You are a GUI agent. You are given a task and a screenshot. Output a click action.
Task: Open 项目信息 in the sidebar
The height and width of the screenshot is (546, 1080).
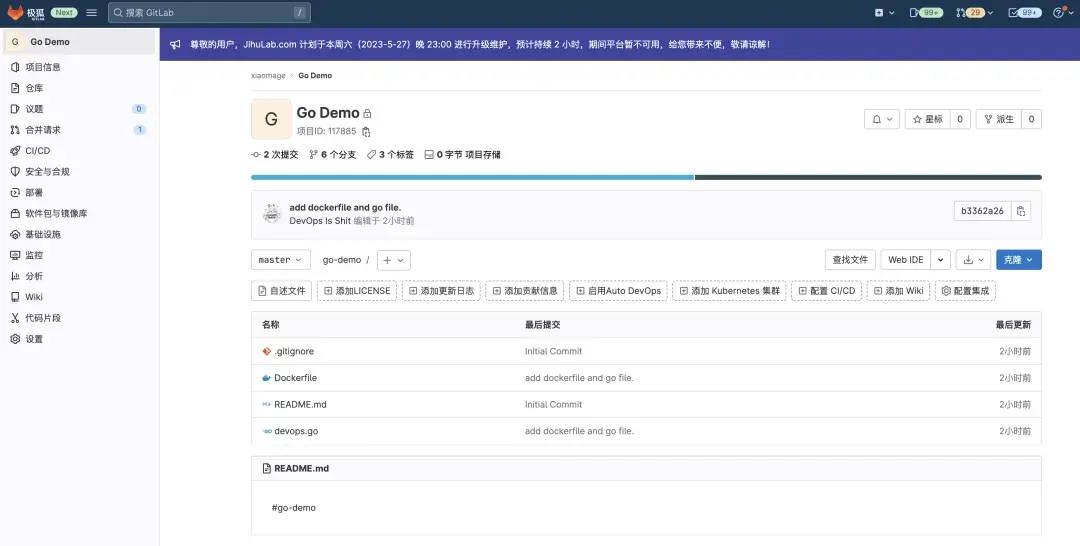click(43, 67)
